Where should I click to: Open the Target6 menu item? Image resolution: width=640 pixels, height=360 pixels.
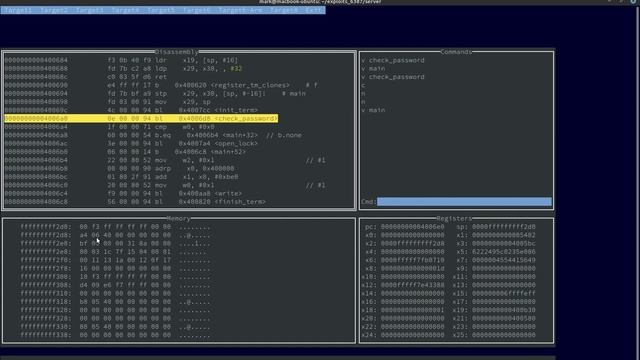pos(197,10)
